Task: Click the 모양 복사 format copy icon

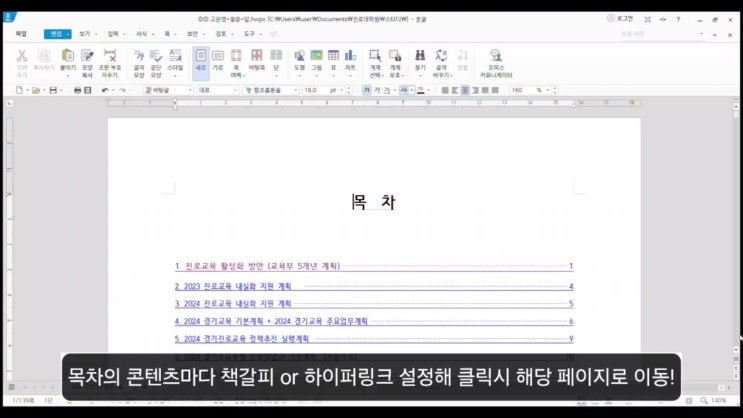Action: pos(87,62)
